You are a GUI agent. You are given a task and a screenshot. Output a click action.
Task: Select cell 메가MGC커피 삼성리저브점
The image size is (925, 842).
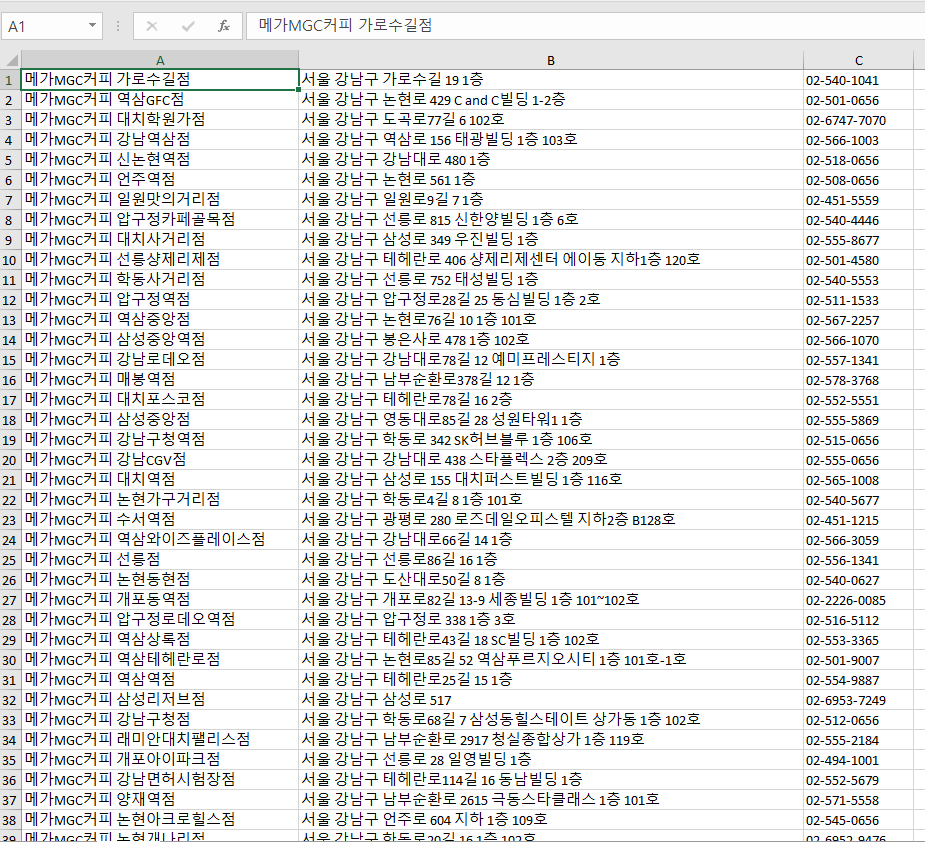tap(160, 700)
